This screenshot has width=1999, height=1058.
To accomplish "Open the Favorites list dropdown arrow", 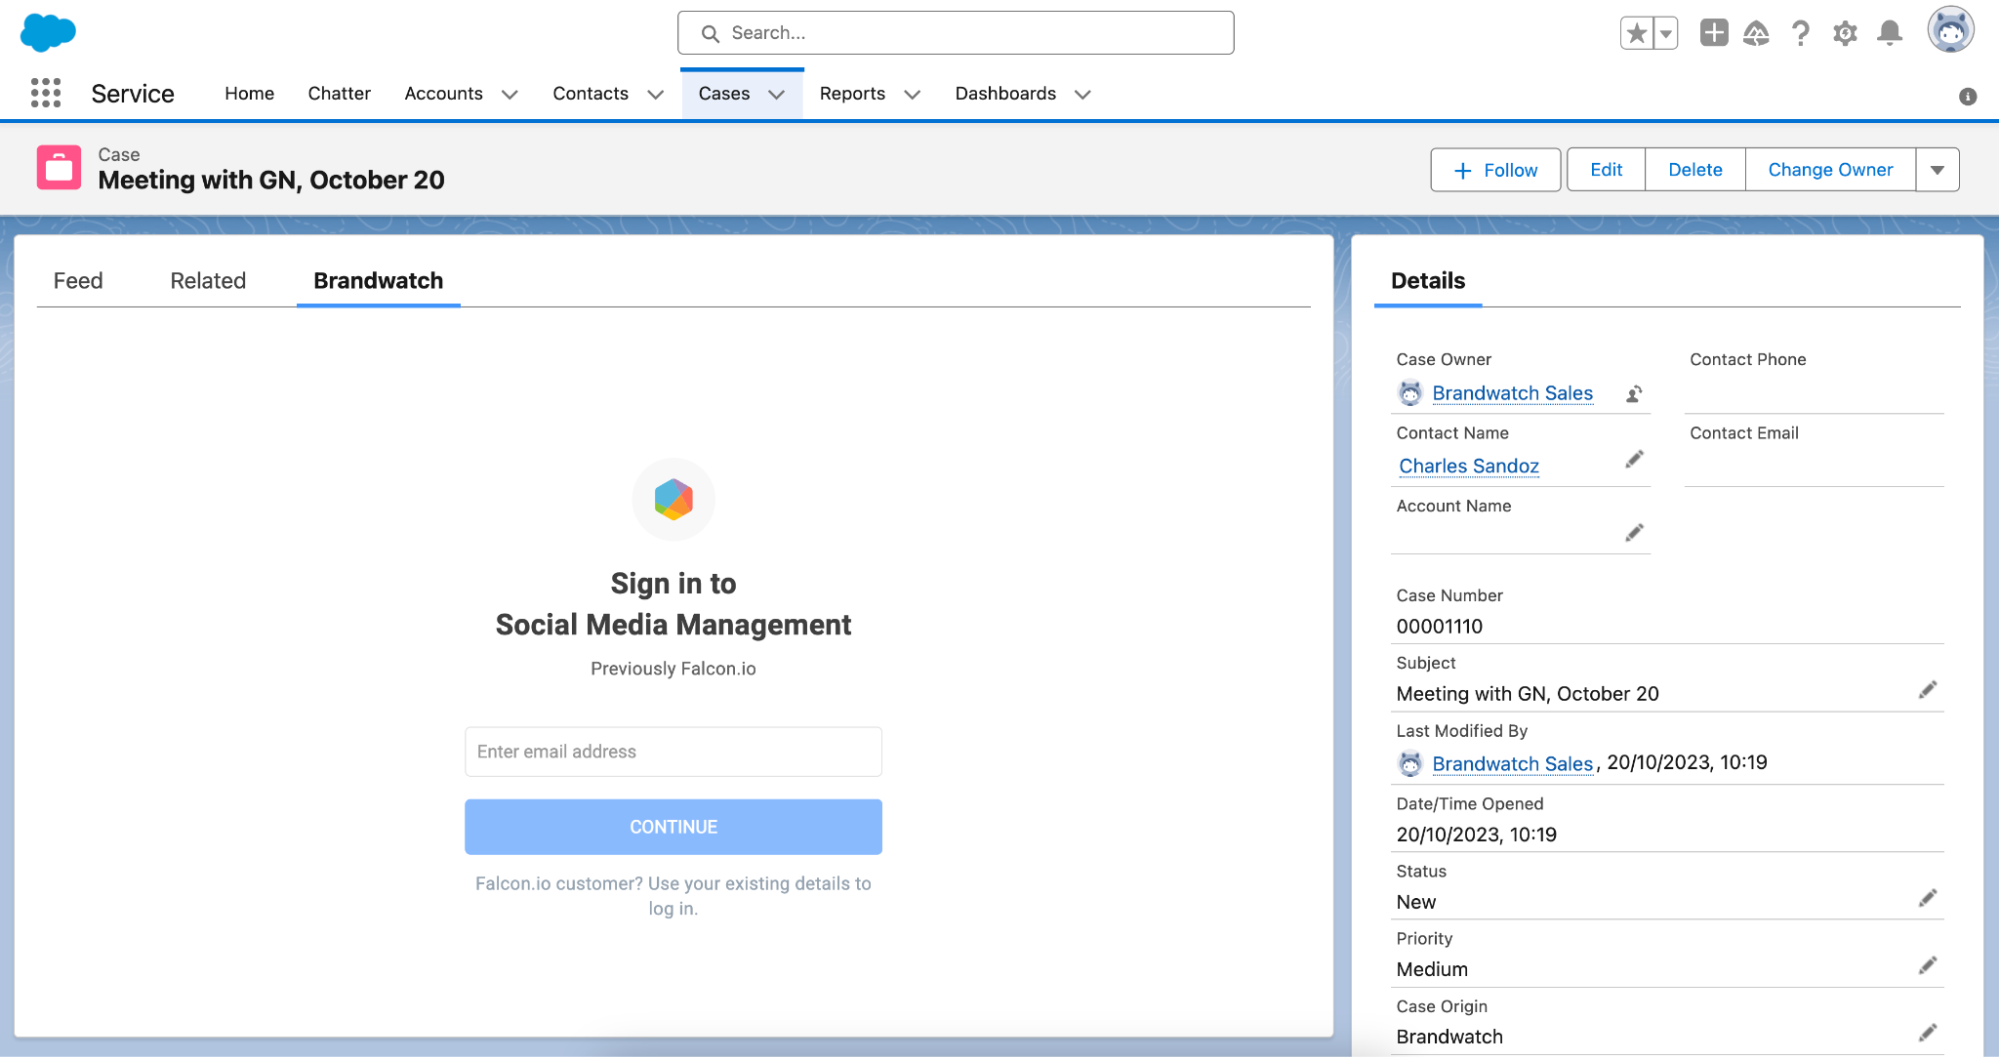I will pyautogui.click(x=1666, y=33).
